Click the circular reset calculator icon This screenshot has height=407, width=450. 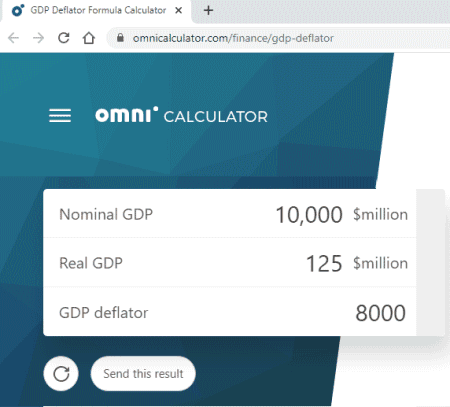pyautogui.click(x=61, y=374)
